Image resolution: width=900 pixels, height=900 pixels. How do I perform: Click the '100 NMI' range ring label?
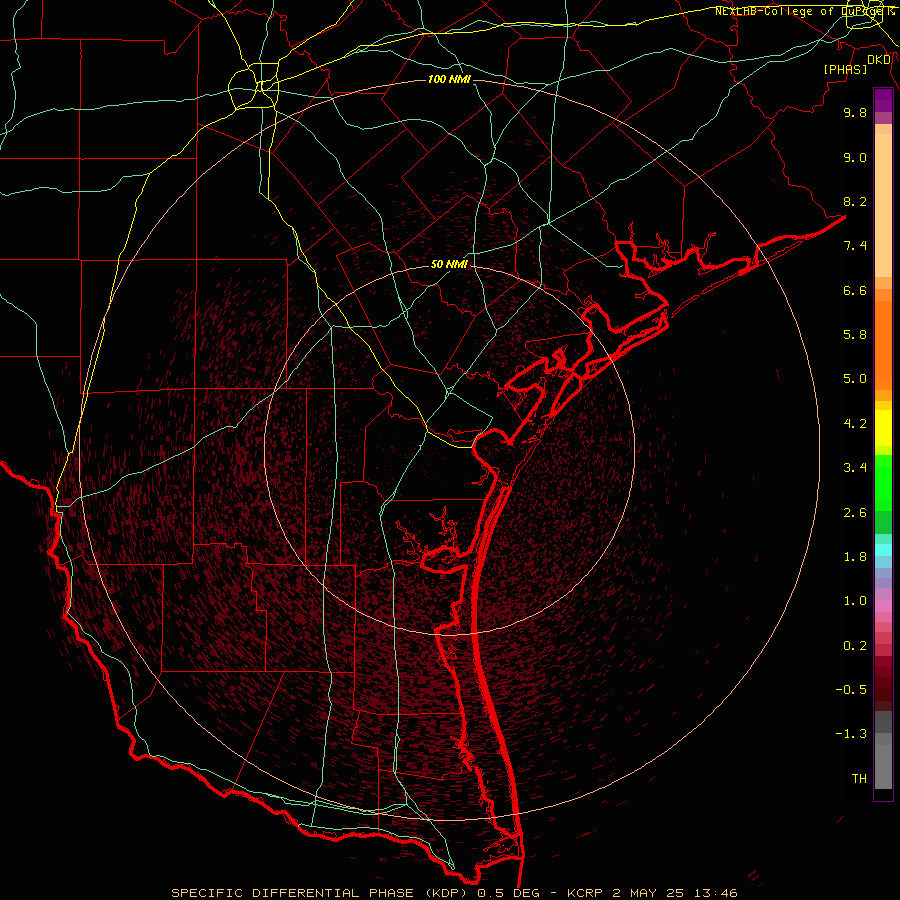coord(449,79)
